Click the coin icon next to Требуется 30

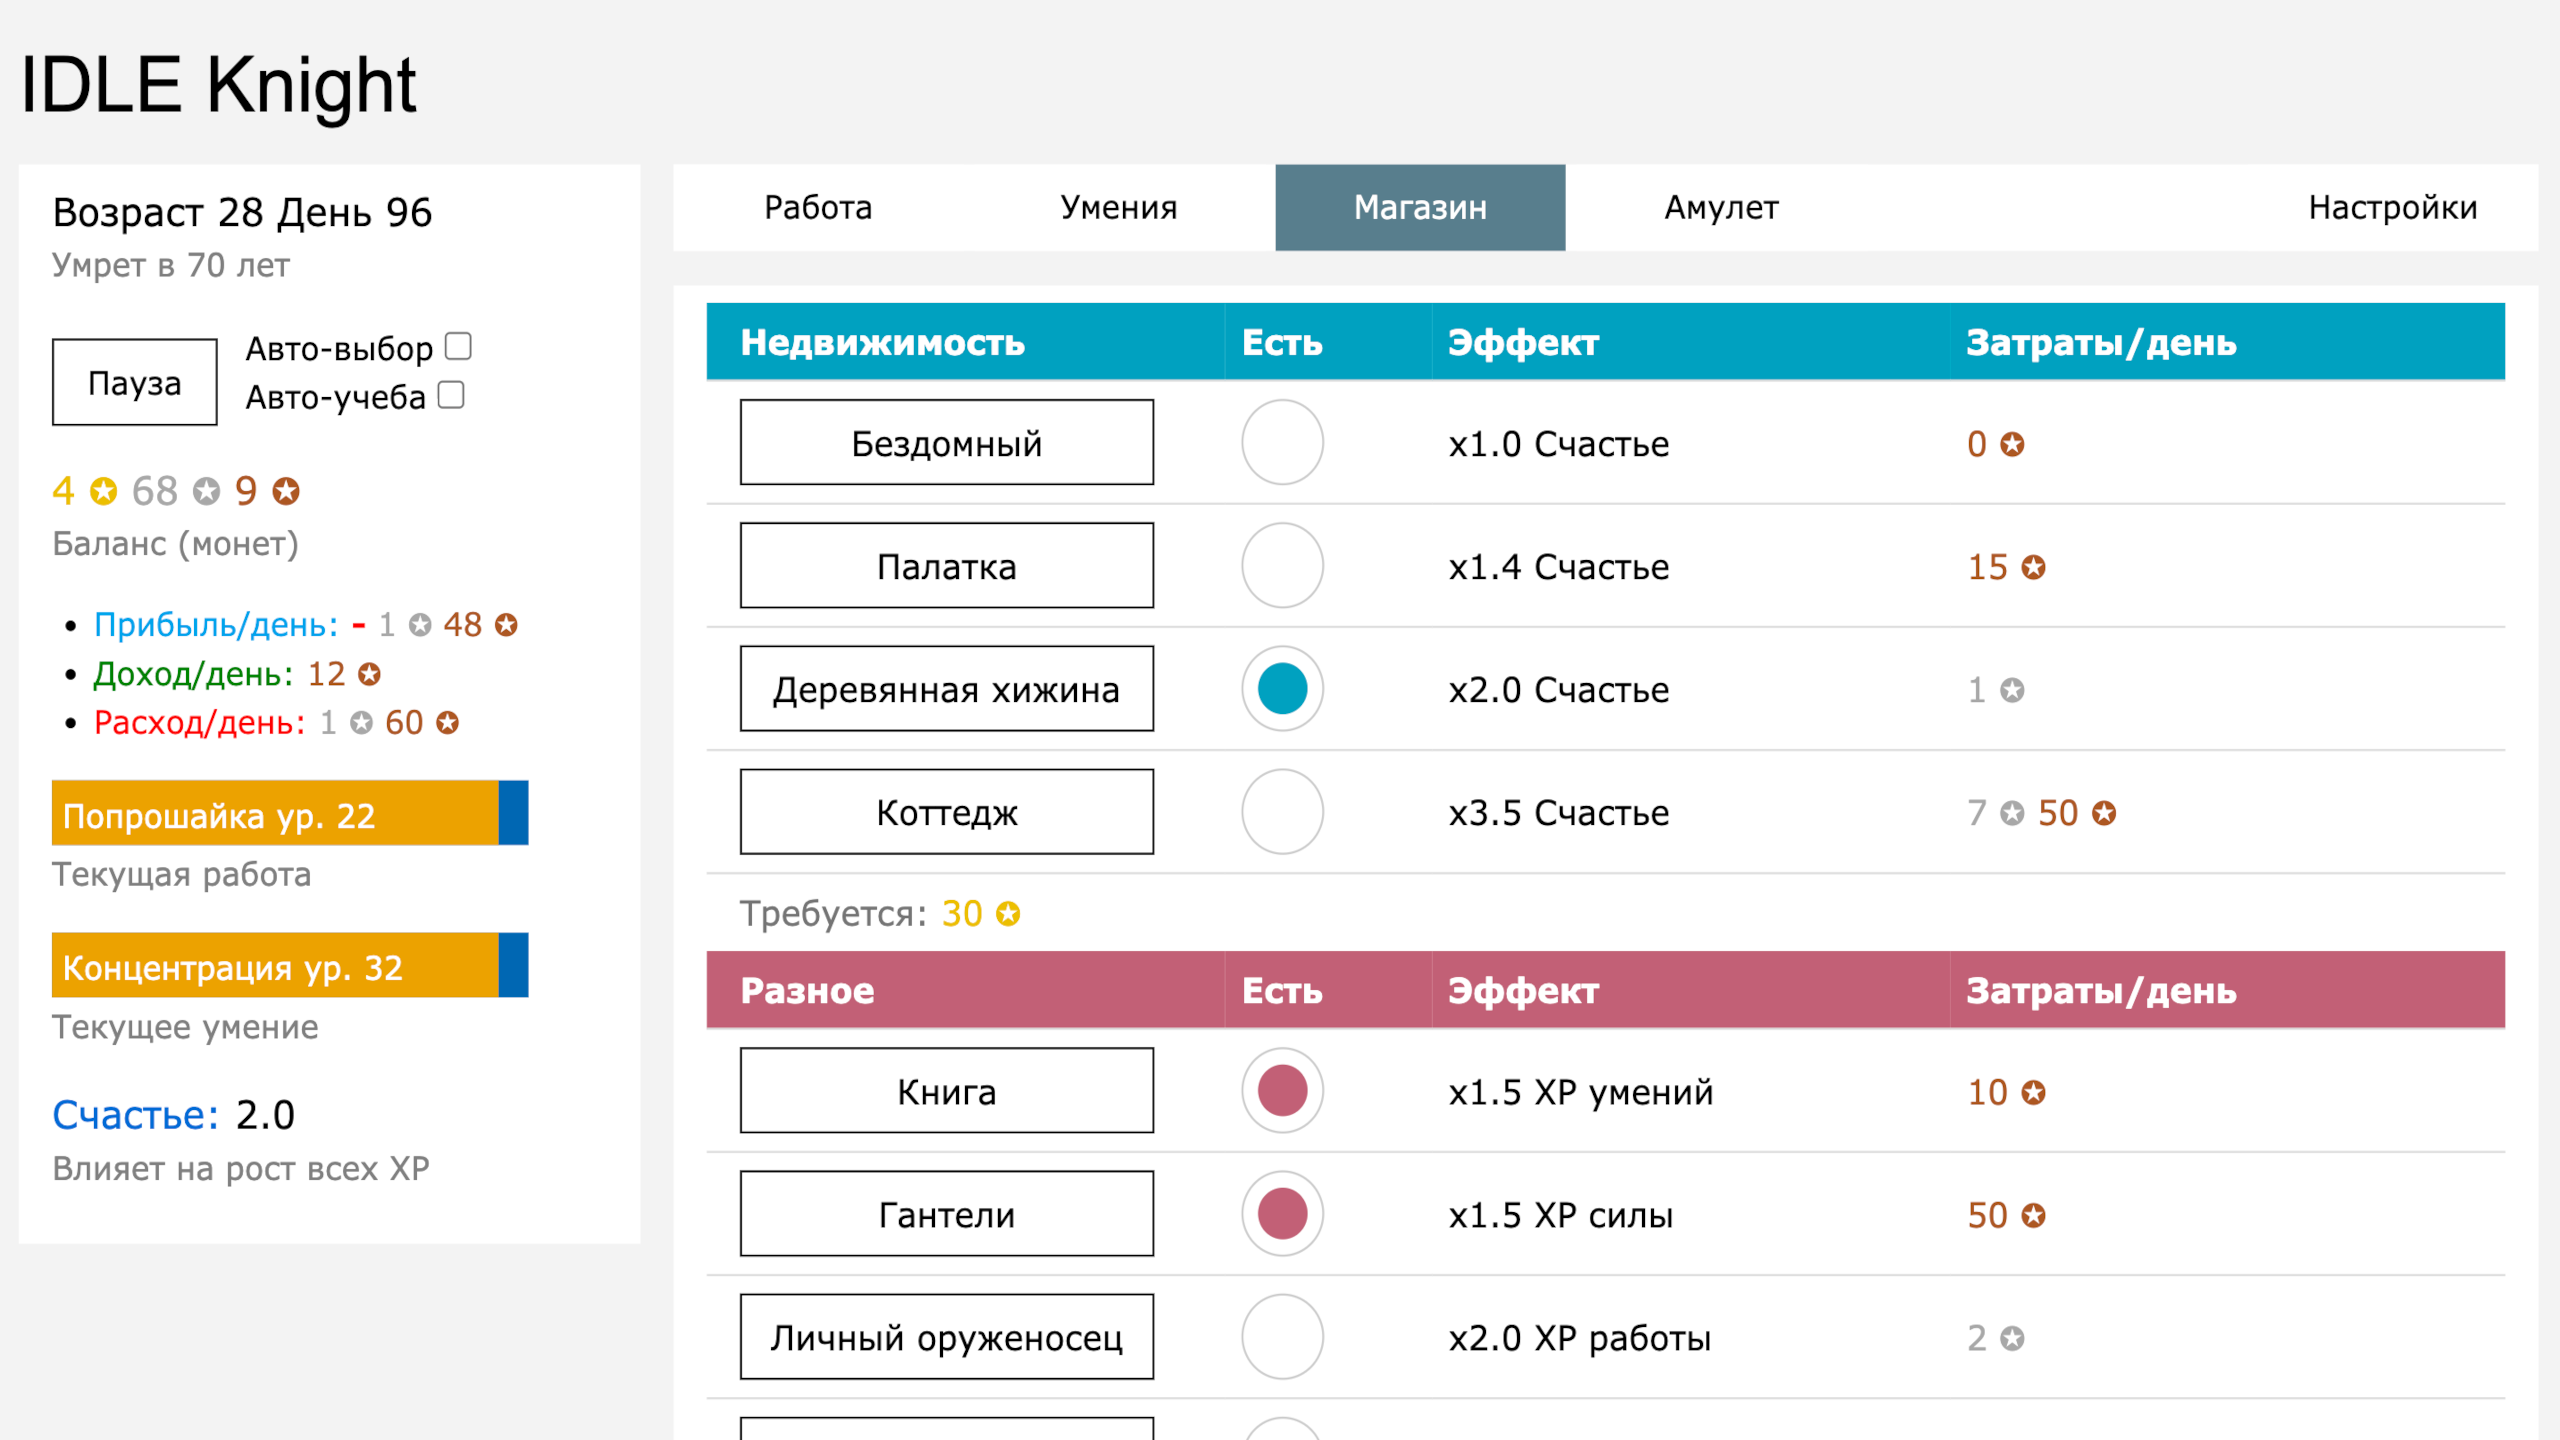click(x=1009, y=912)
